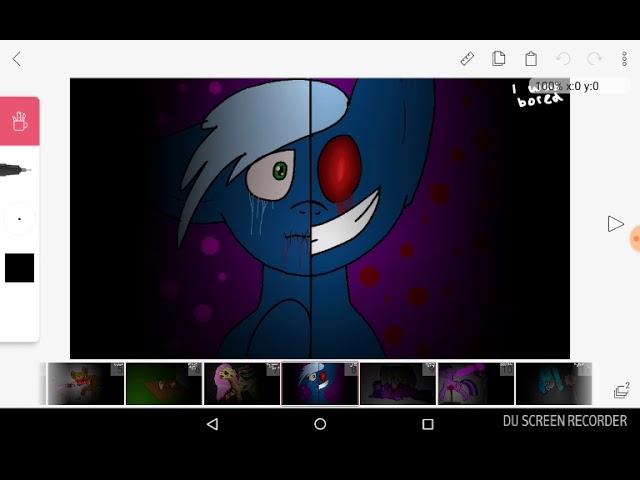
Task: Change brush size via the dot circle
Action: (x=19, y=219)
